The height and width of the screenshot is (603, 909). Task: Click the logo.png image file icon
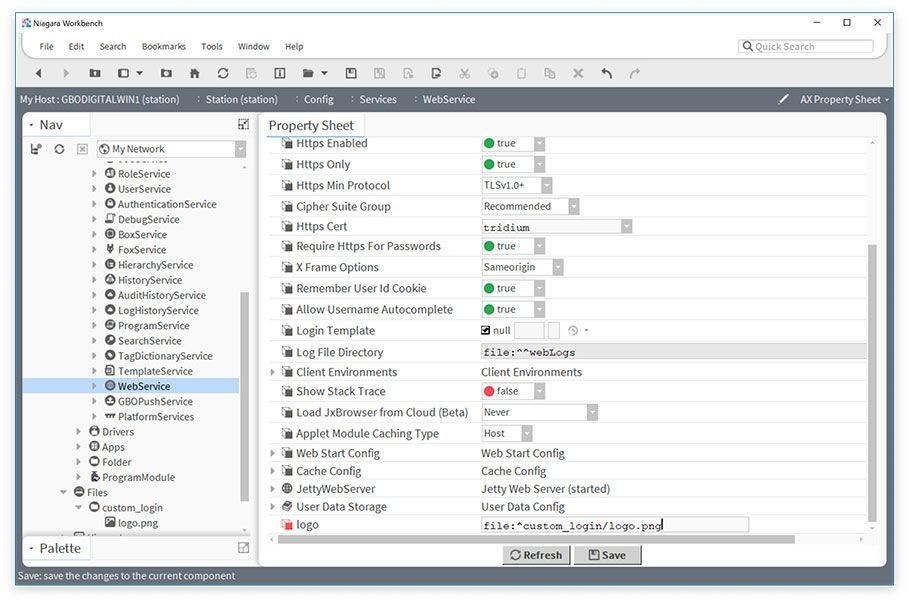click(110, 522)
